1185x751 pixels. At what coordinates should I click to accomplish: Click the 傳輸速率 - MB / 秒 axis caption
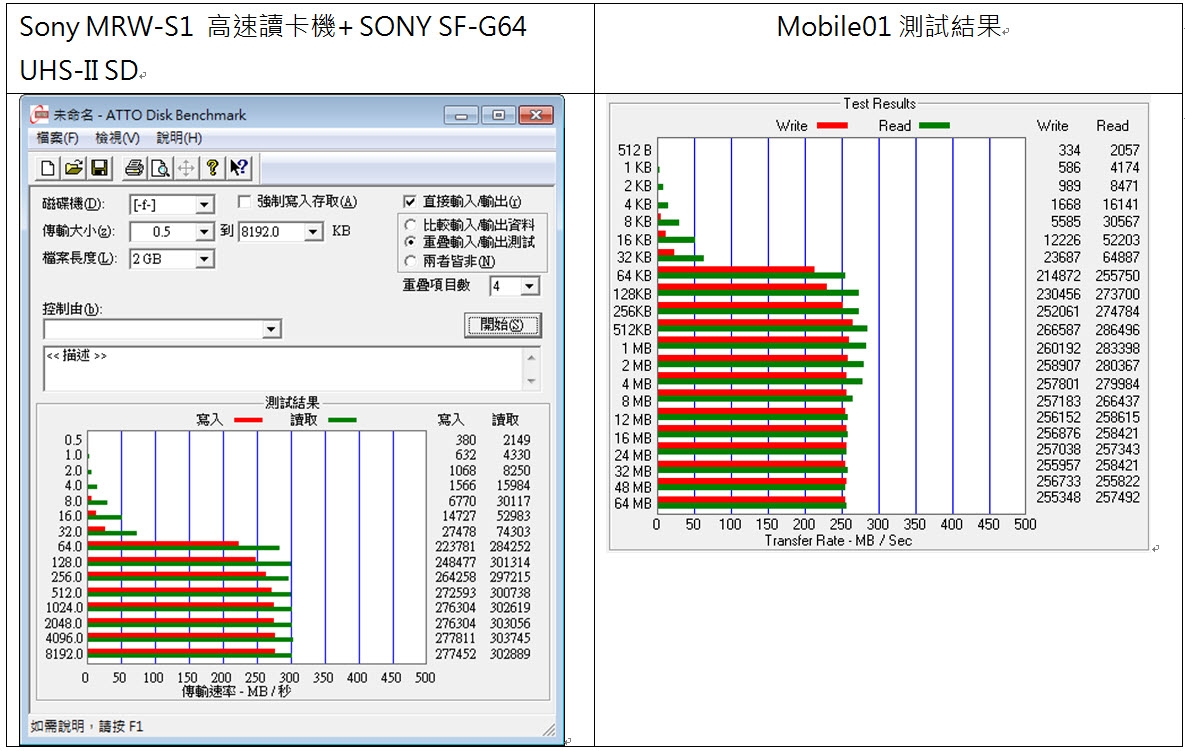tap(236, 691)
